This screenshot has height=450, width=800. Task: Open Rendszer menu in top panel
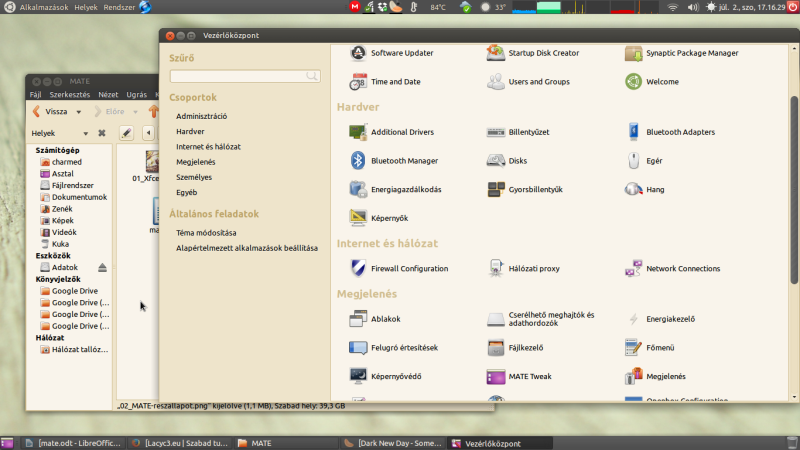tap(119, 7)
